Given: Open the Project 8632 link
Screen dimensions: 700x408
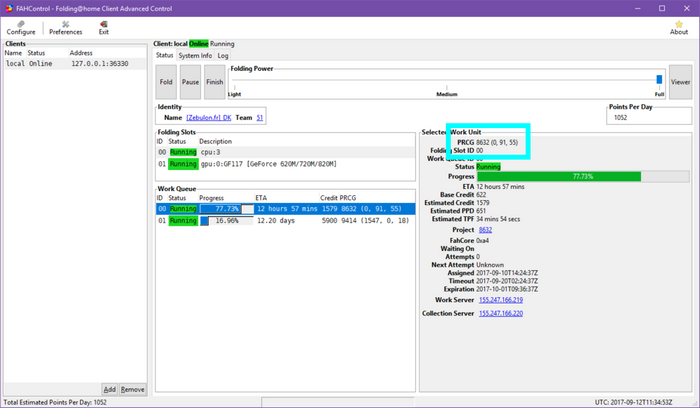Looking at the screenshot, I should point(485,230).
